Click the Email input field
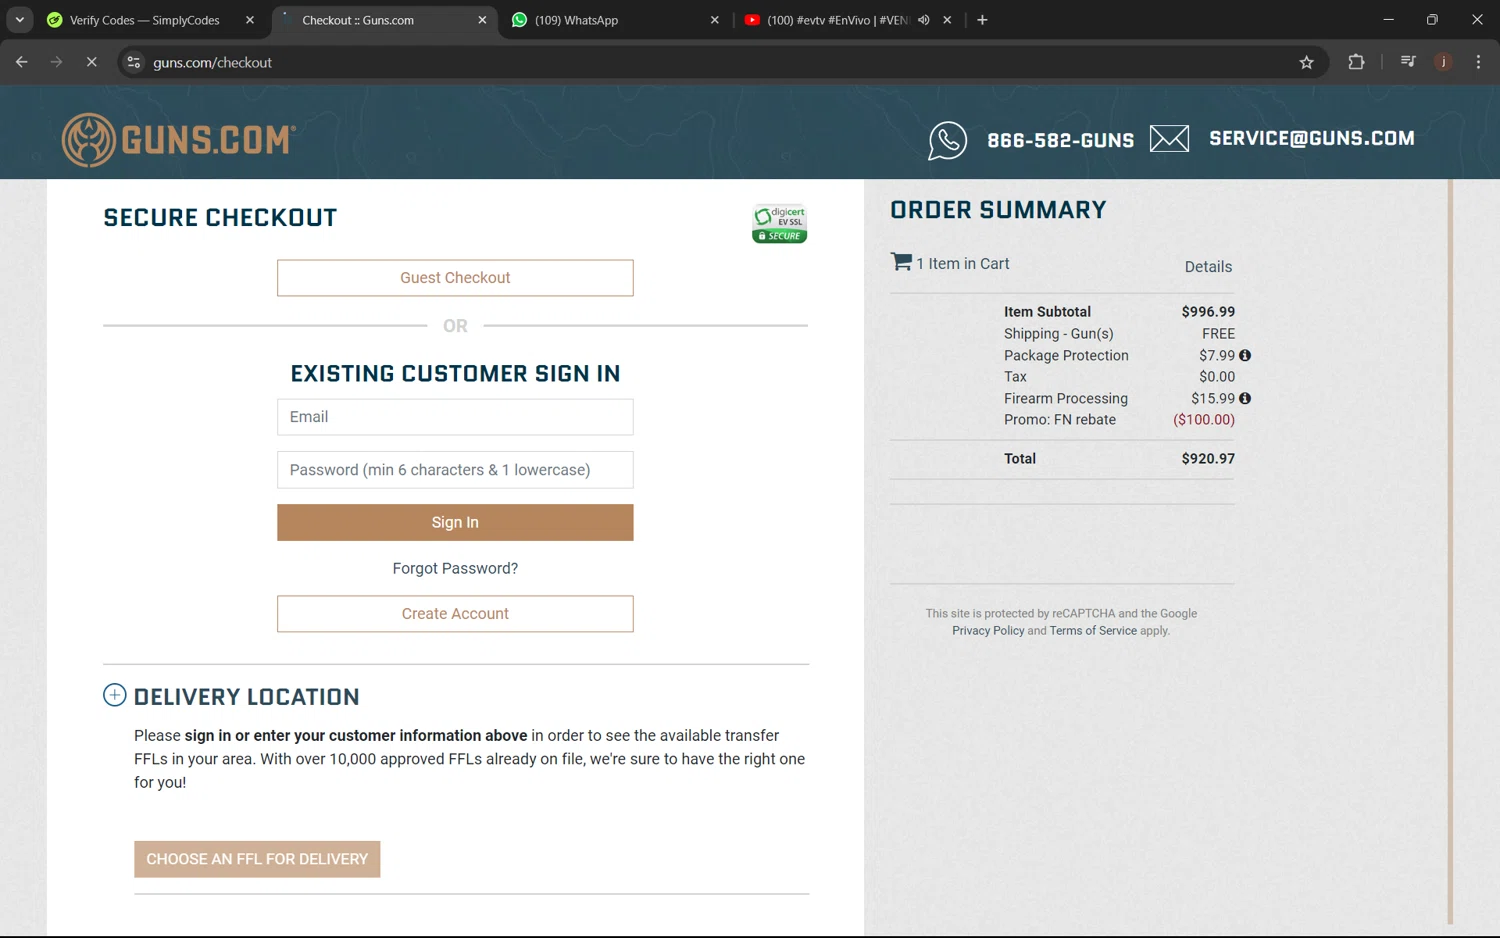Image resolution: width=1500 pixels, height=938 pixels. tap(455, 417)
